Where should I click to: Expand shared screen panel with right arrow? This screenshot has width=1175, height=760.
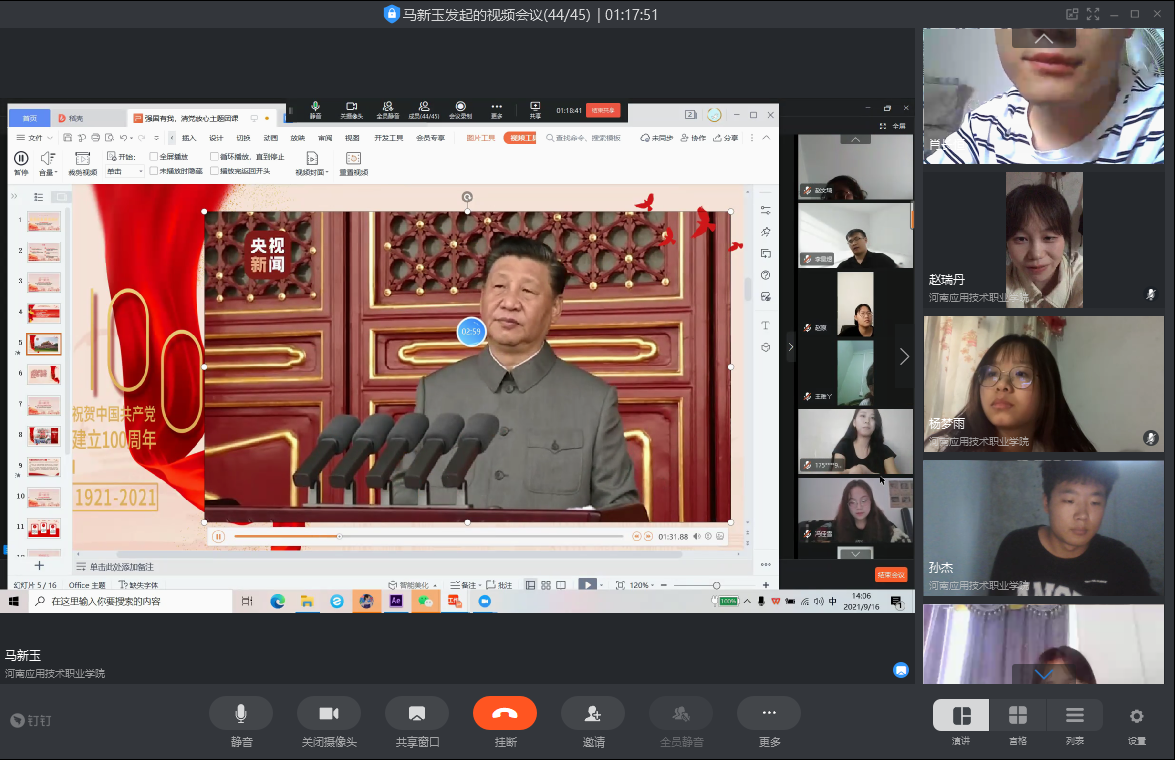pos(904,356)
